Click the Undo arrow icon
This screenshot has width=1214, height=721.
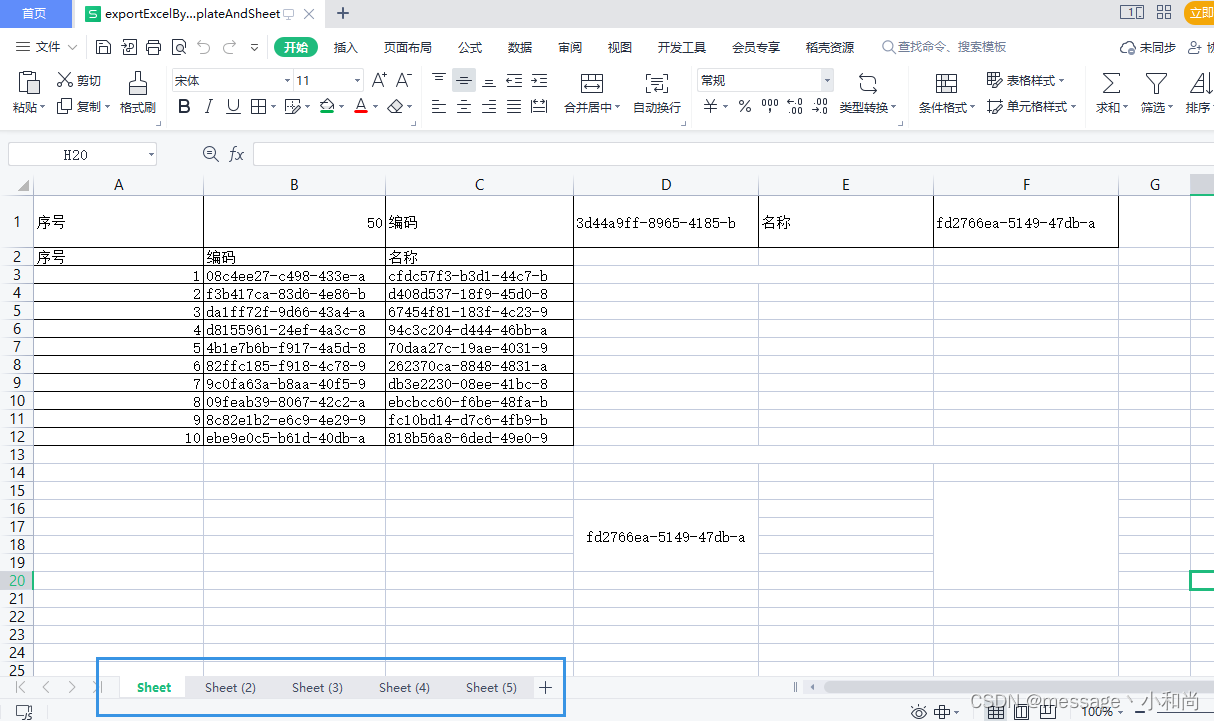[x=204, y=47]
